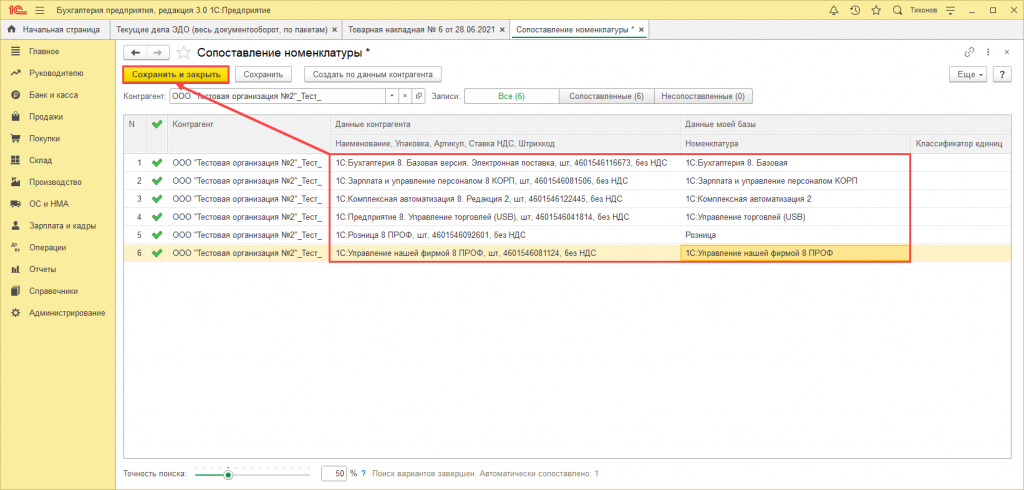Open the 1C main menu hamburger icon
This screenshot has height=490, width=1024.
40,10
